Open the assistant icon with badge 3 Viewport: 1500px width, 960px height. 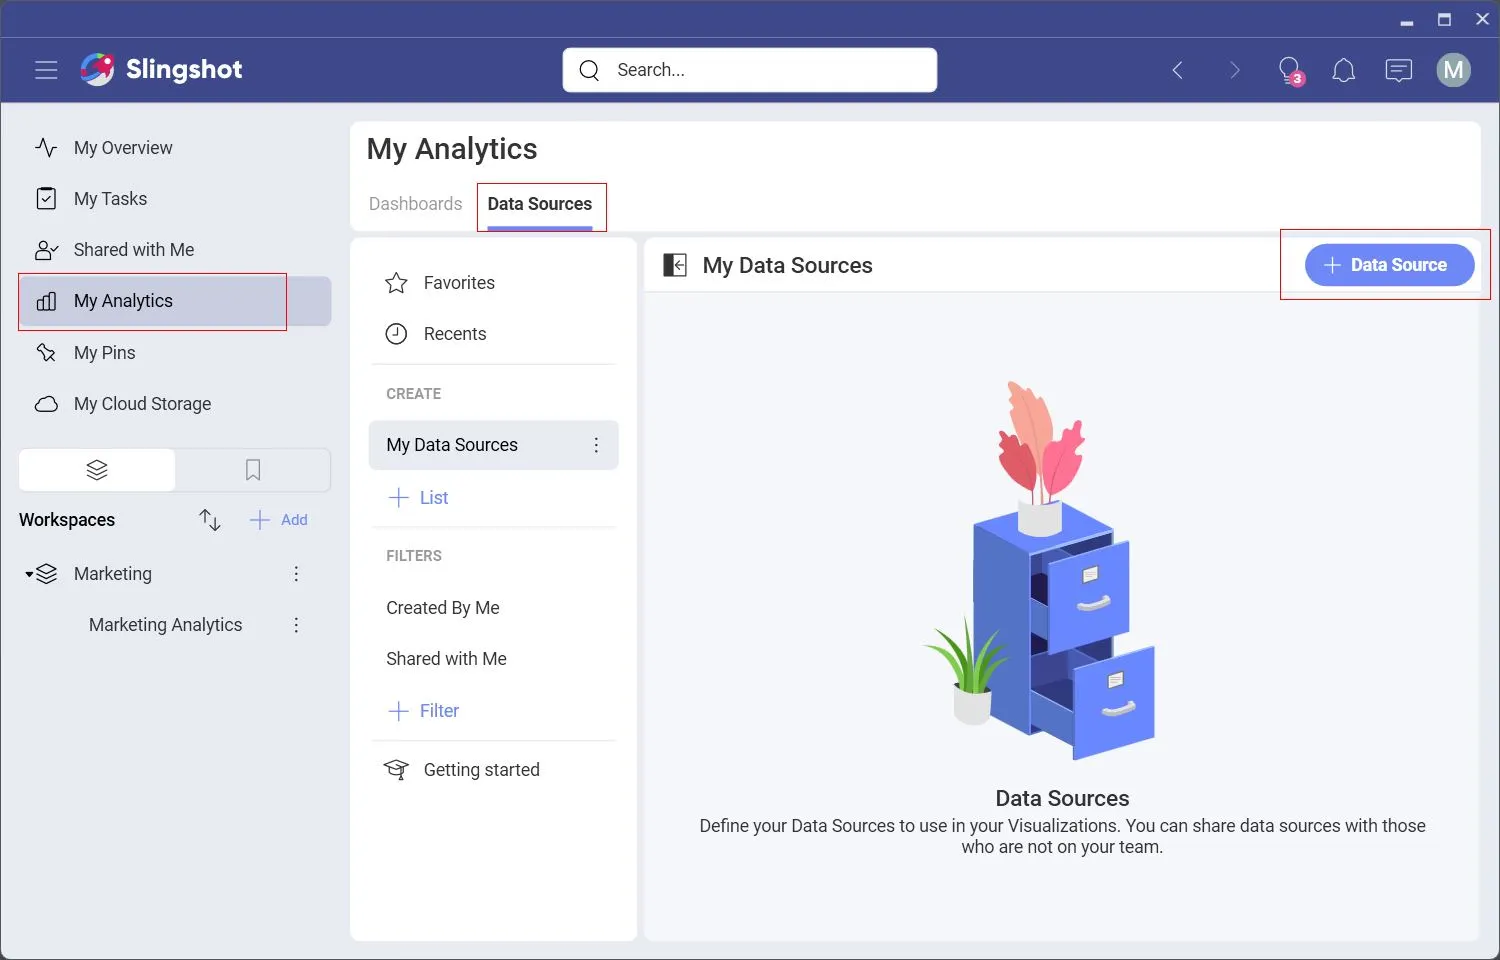click(x=1290, y=70)
